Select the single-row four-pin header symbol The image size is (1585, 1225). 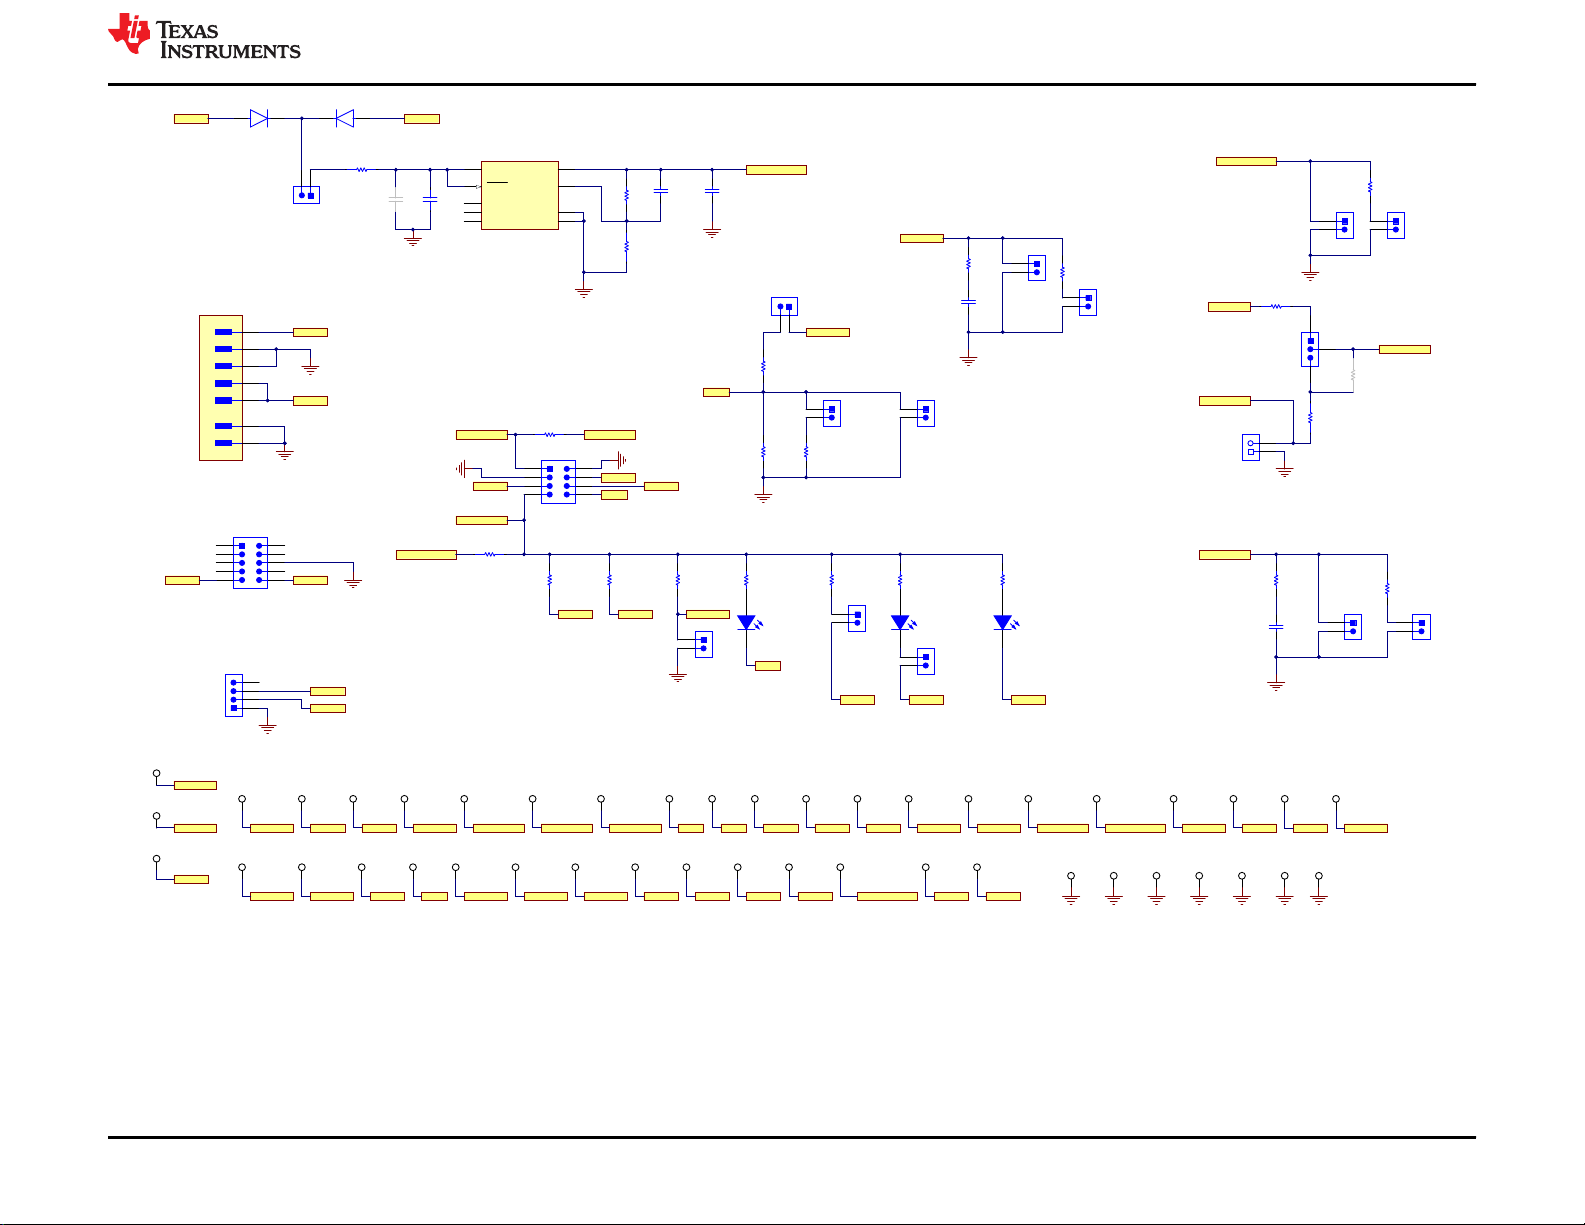234,695
